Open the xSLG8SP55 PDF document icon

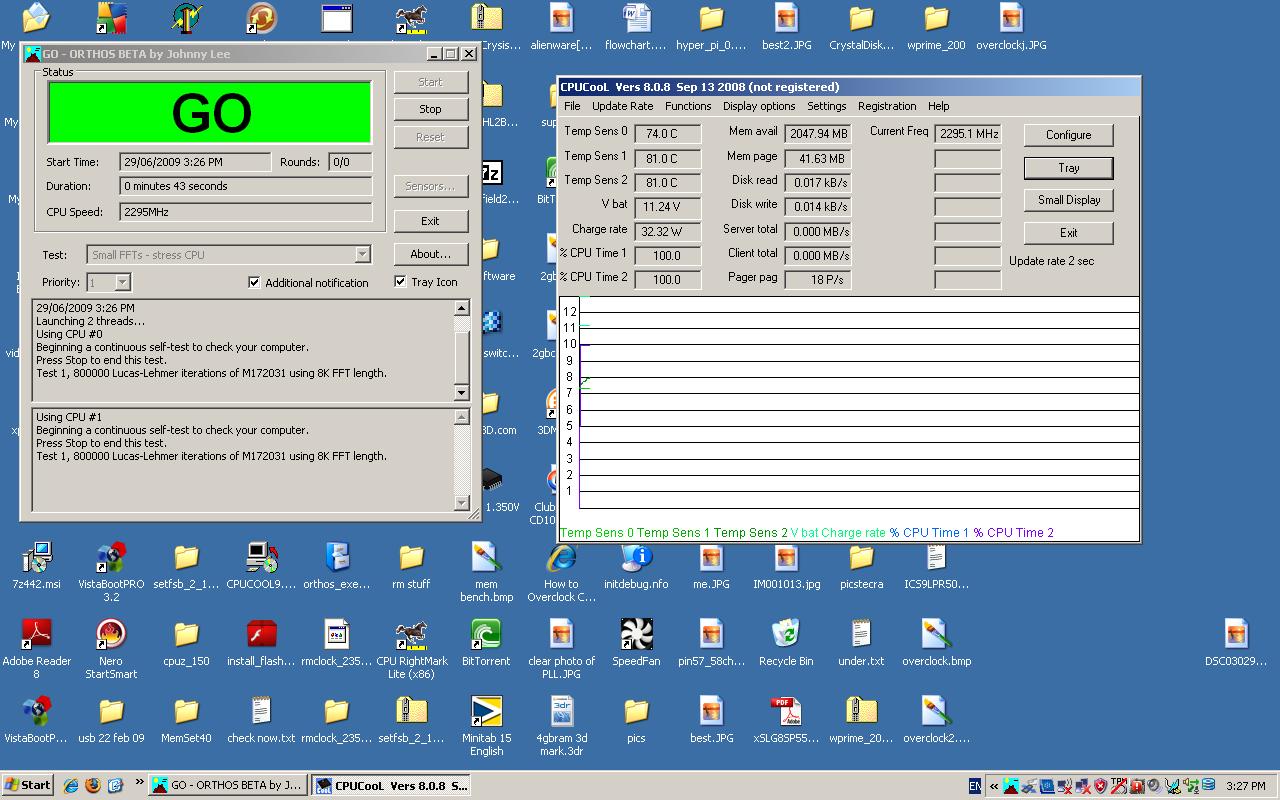click(x=786, y=711)
